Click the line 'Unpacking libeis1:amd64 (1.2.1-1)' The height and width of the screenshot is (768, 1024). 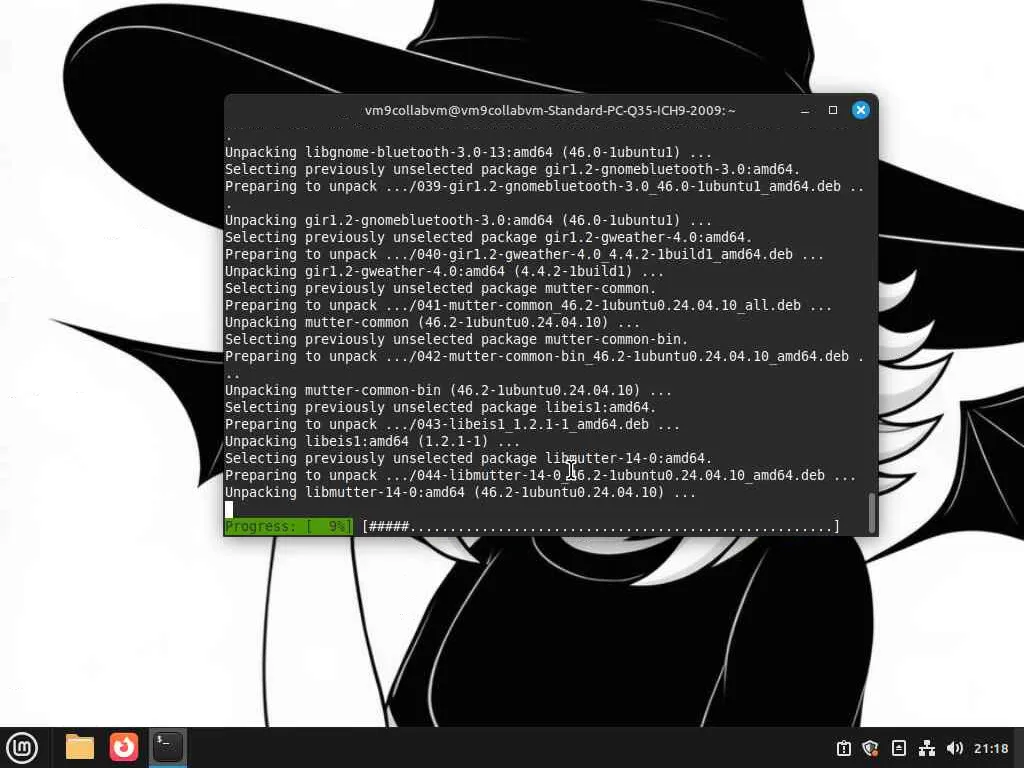pyautogui.click(x=372, y=441)
